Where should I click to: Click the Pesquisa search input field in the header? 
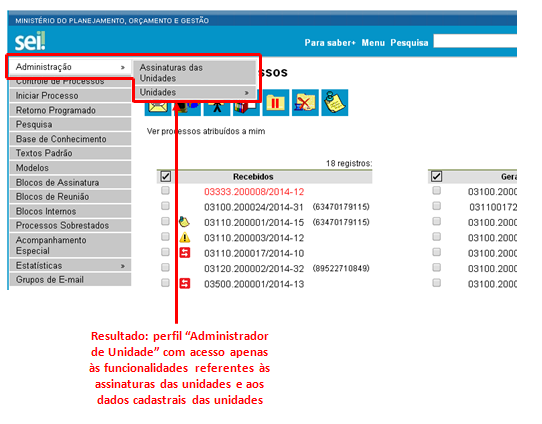point(475,41)
